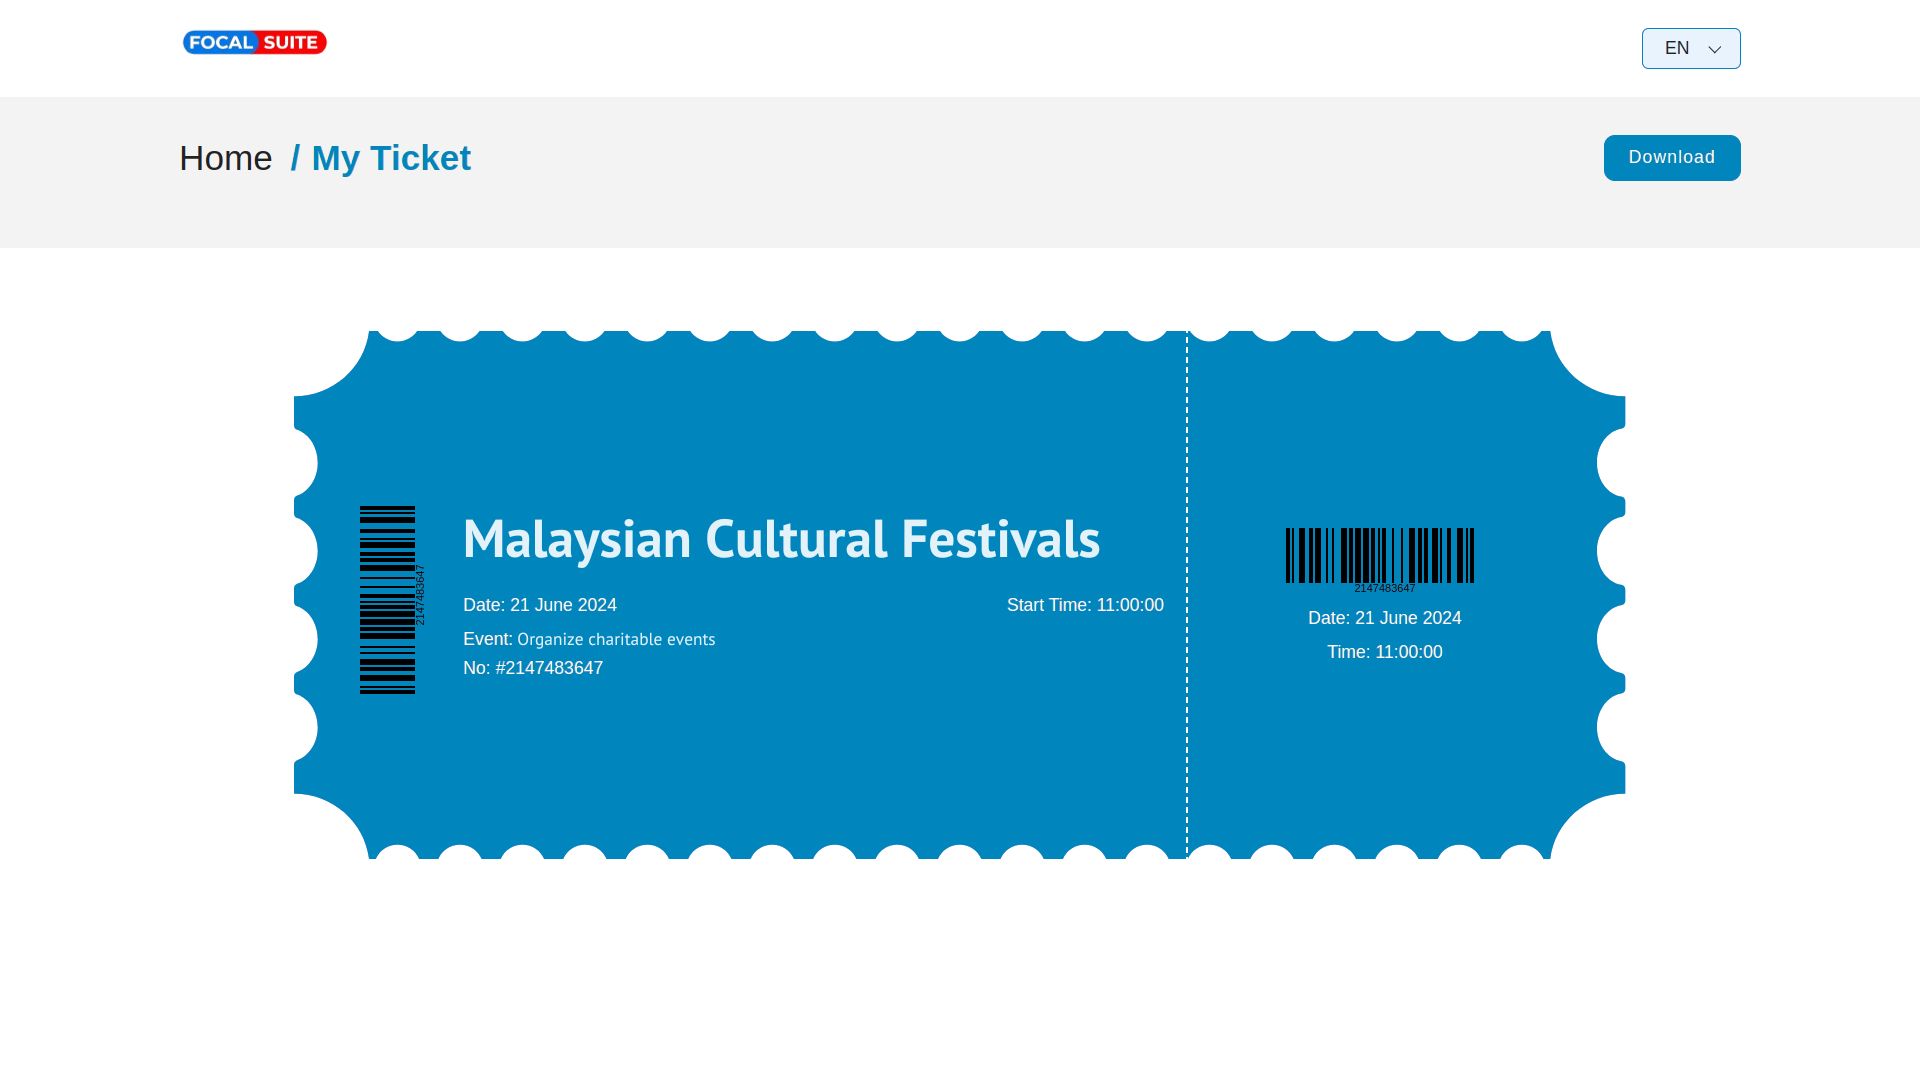Open the EN language dropdown
The height and width of the screenshot is (1080, 1920).
[x=1691, y=48]
